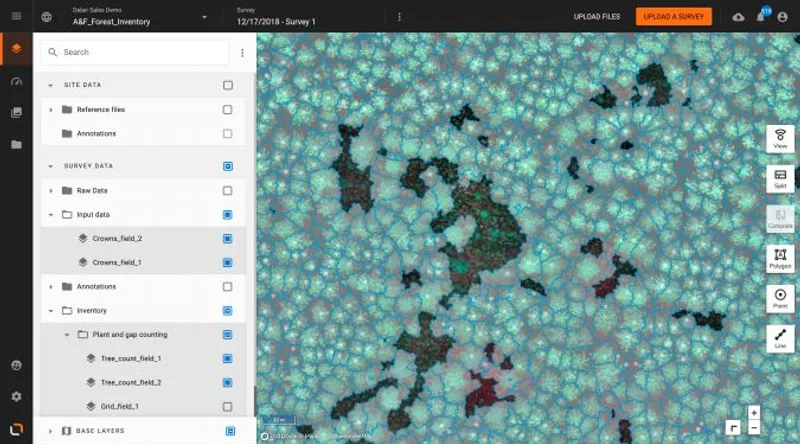800x444 pixels.
Task: Click the Upload Files link
Action: (596, 17)
